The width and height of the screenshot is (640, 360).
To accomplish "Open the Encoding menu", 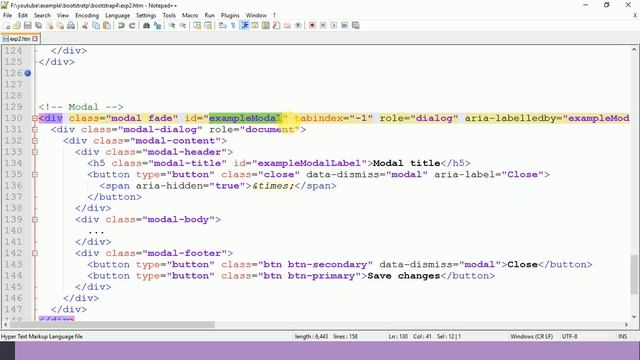I will 87,15.
